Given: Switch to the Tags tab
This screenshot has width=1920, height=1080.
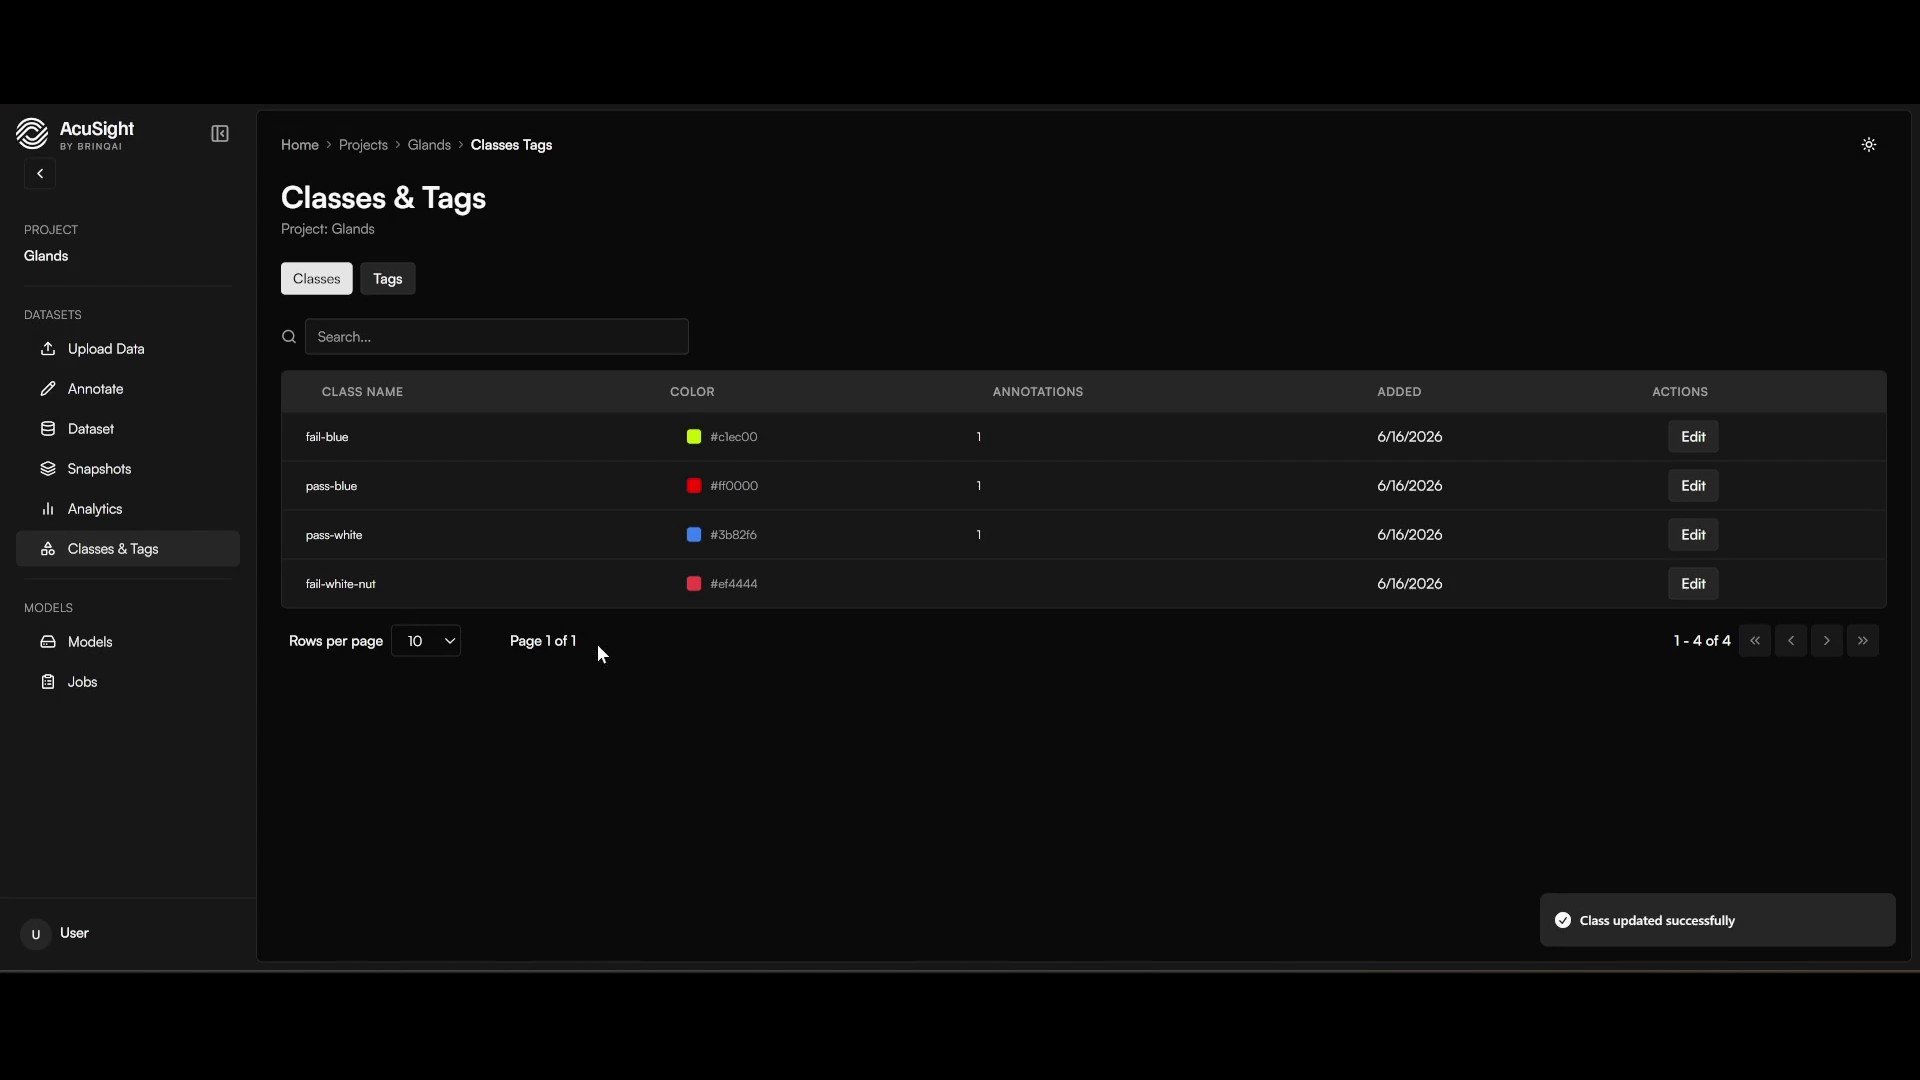Looking at the screenshot, I should pyautogui.click(x=388, y=279).
